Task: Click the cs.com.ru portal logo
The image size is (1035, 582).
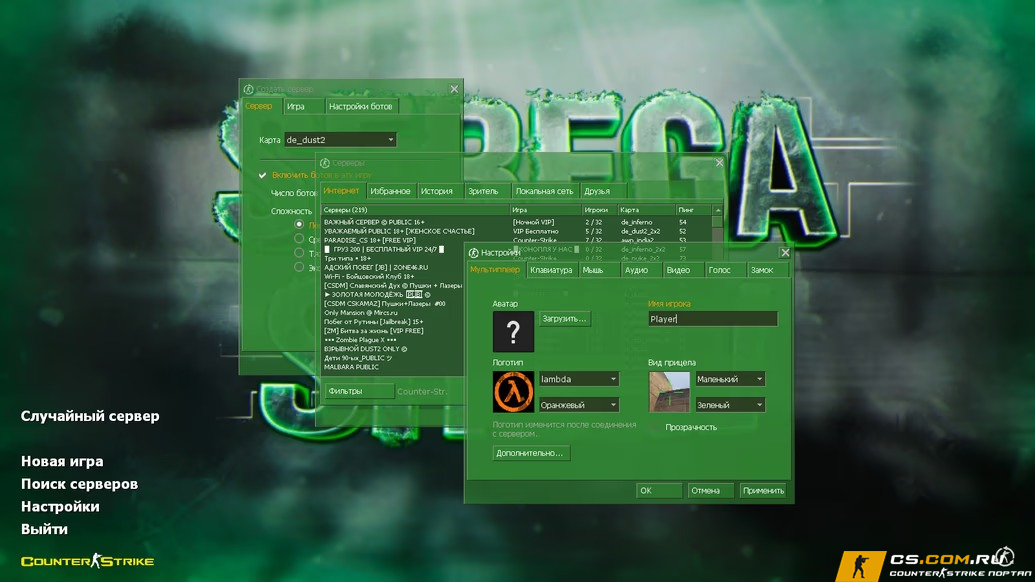Action: pyautogui.click(x=934, y=565)
